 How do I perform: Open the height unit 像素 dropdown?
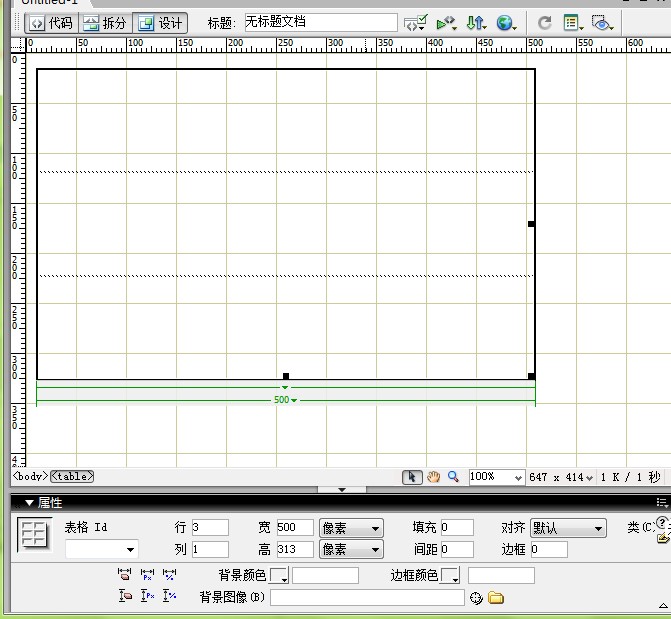[x=351, y=550]
